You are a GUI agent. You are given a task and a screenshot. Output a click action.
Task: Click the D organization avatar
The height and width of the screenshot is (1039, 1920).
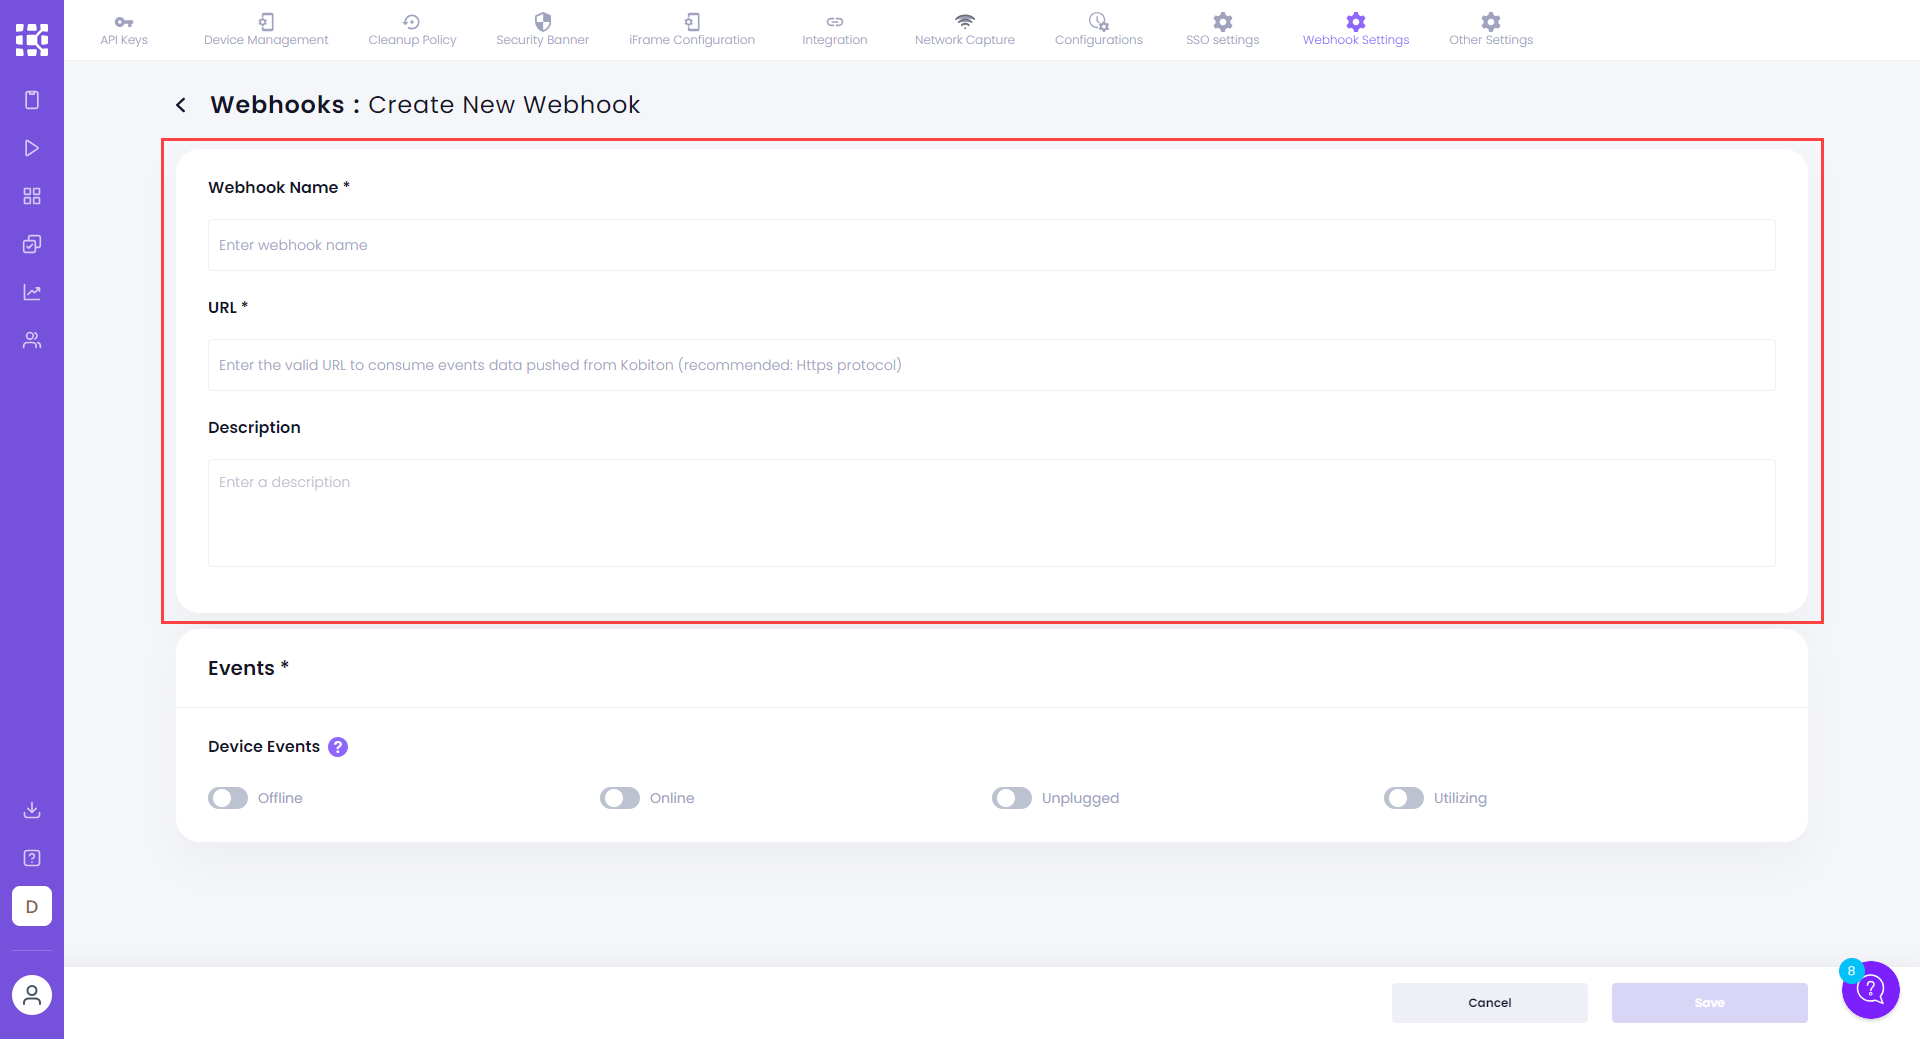32,906
